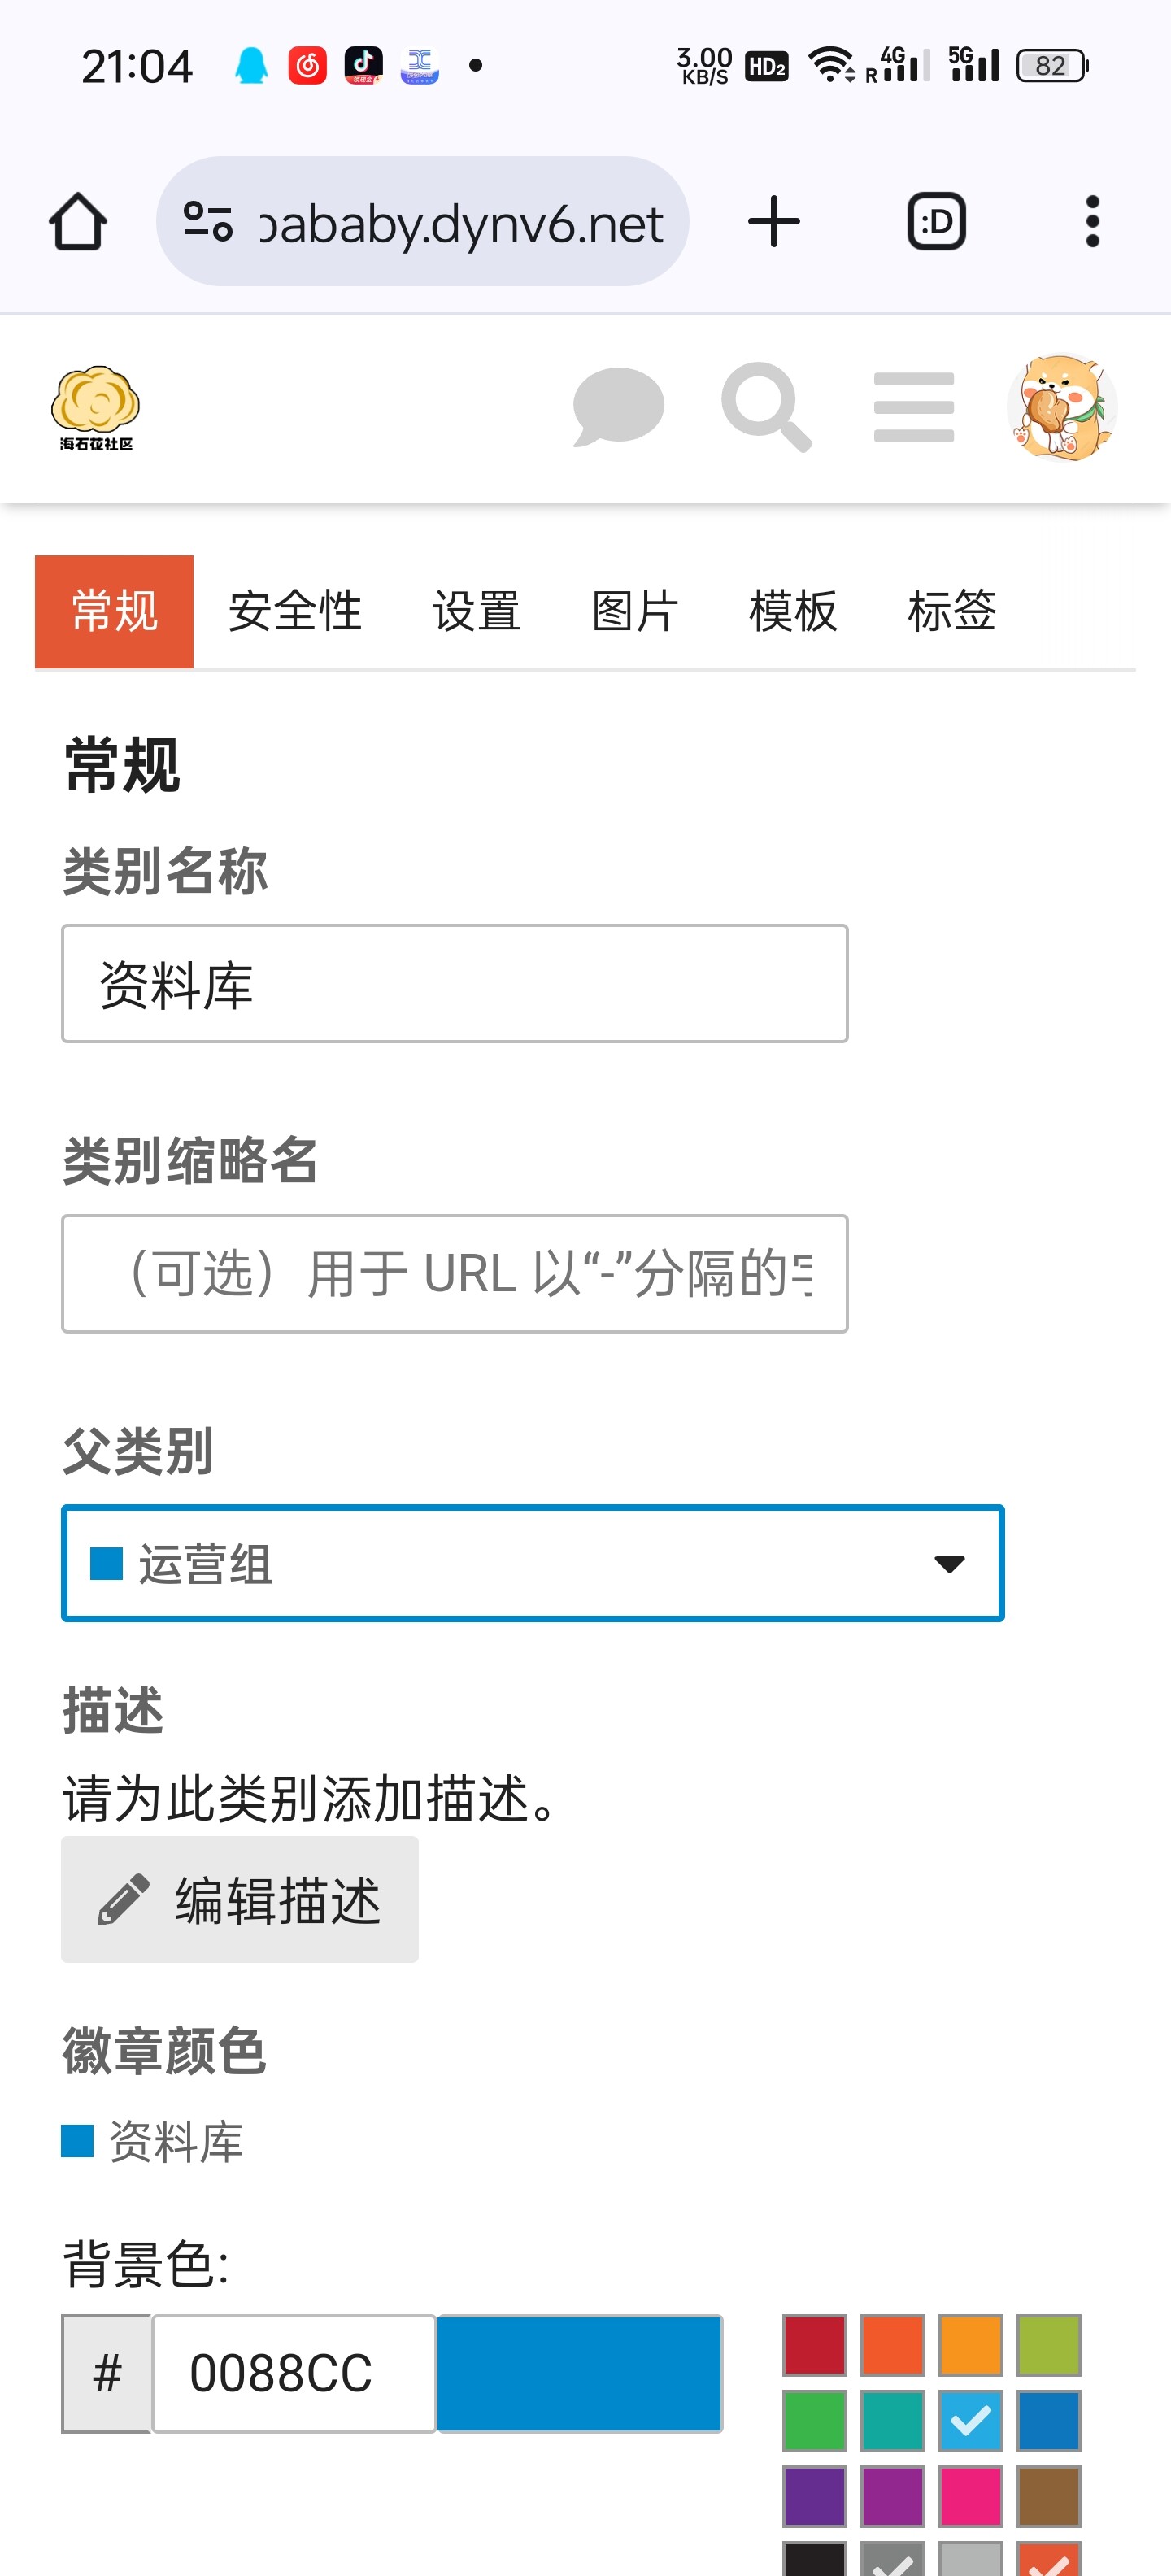Viewport: 1171px width, 2576px height.
Task: Open the tab switcher button
Action: pyautogui.click(x=936, y=221)
